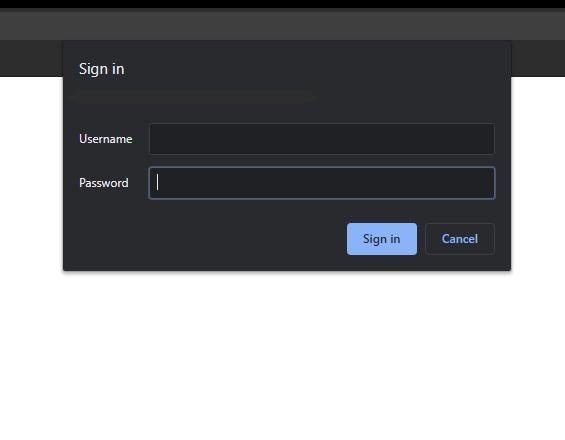
Task: Click white page area right of the dialog
Action: (538, 173)
